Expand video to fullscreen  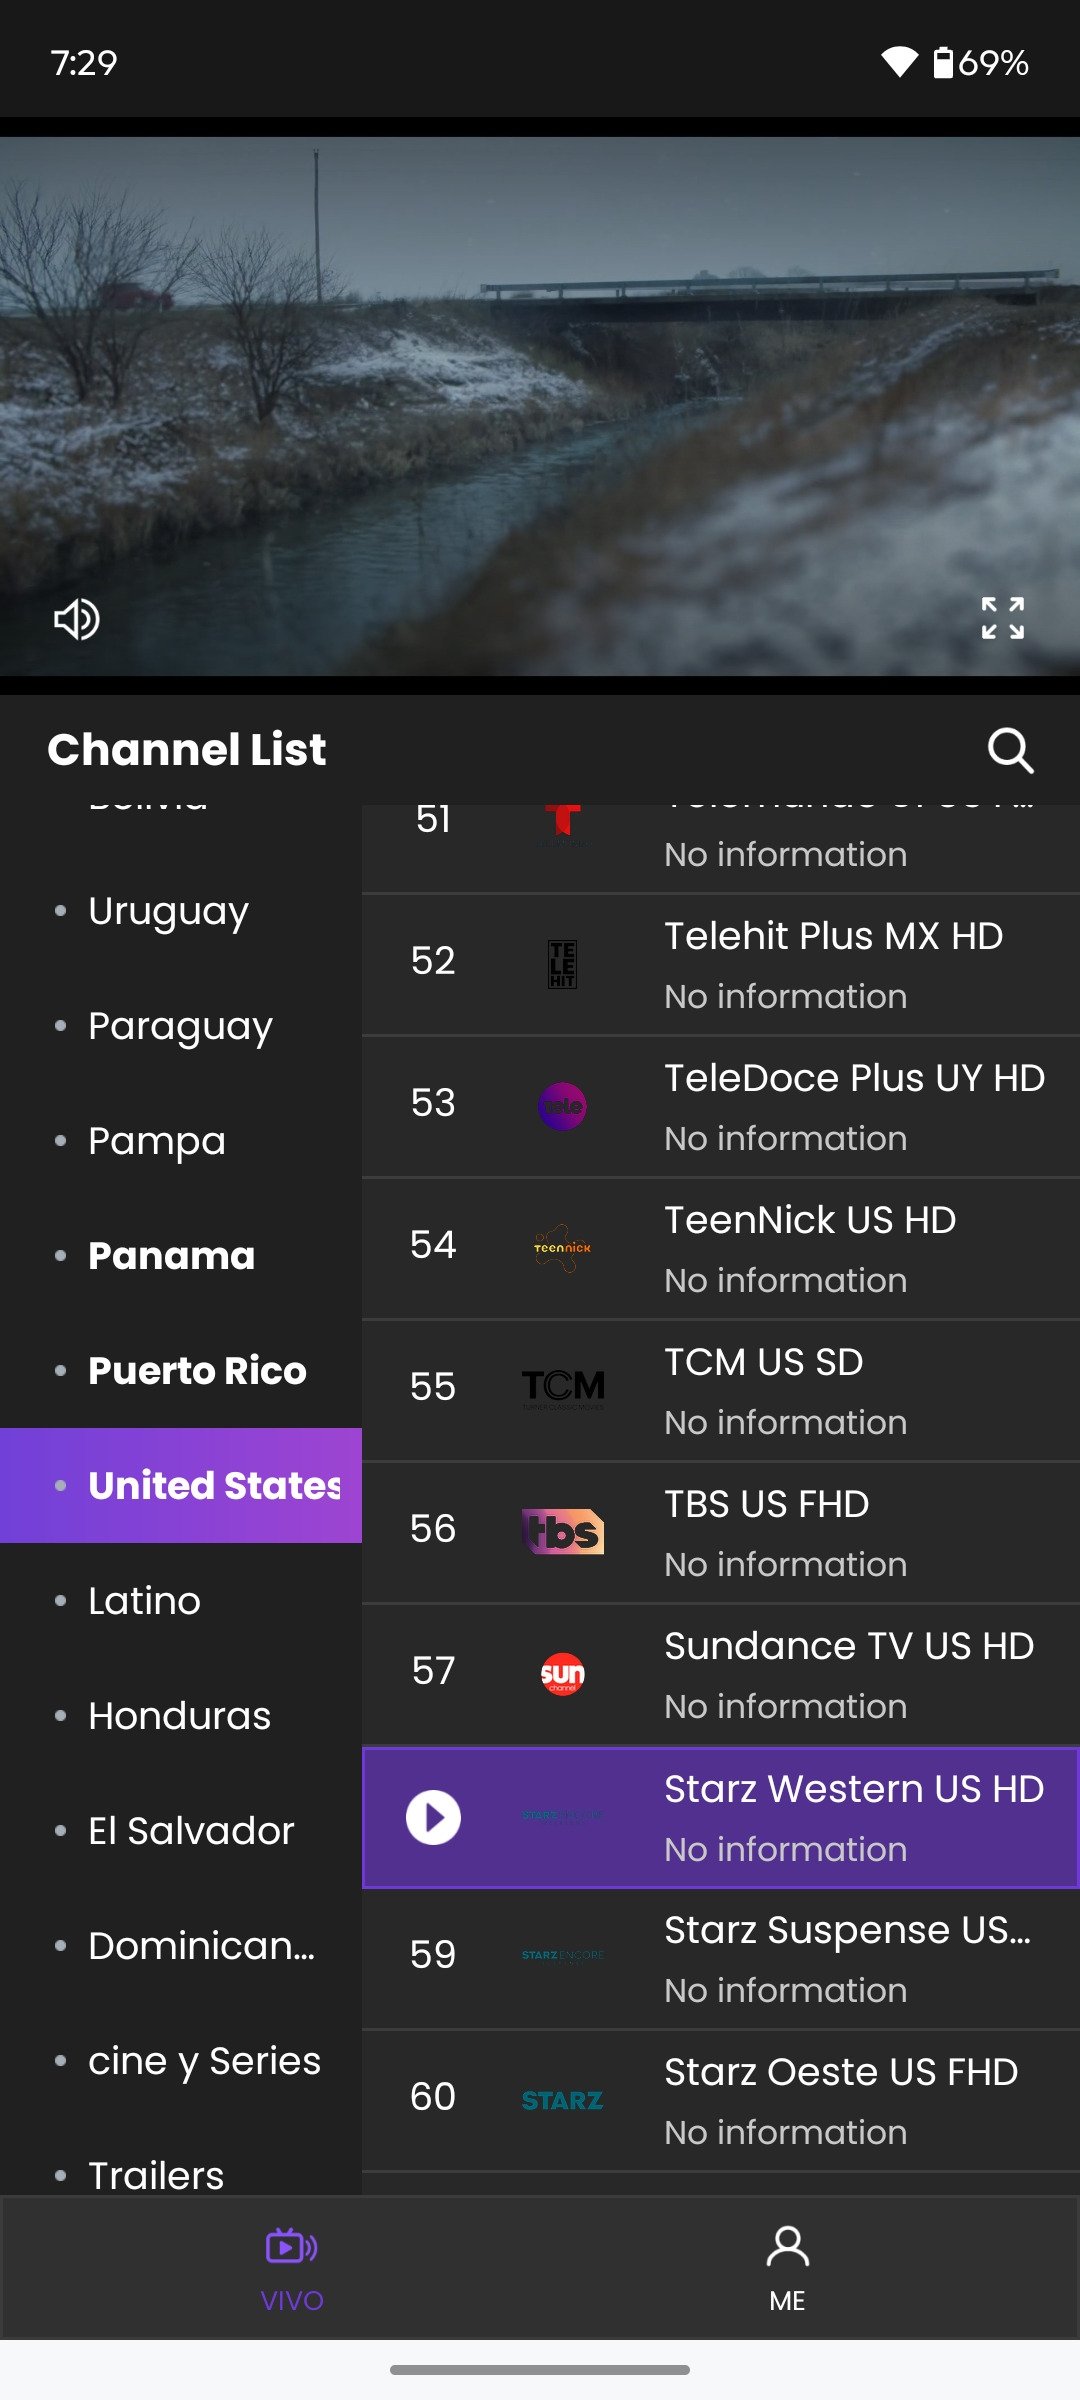[1002, 618]
